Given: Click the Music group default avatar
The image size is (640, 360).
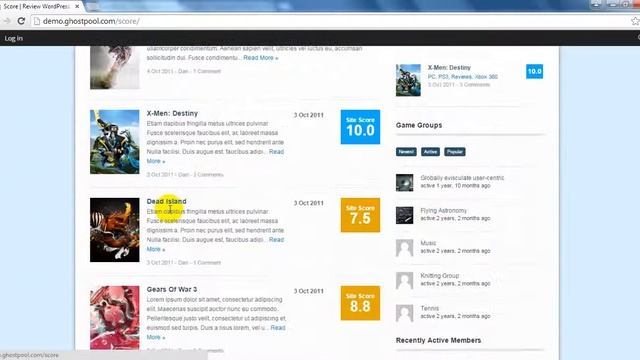Looking at the screenshot, I should click(x=404, y=248).
